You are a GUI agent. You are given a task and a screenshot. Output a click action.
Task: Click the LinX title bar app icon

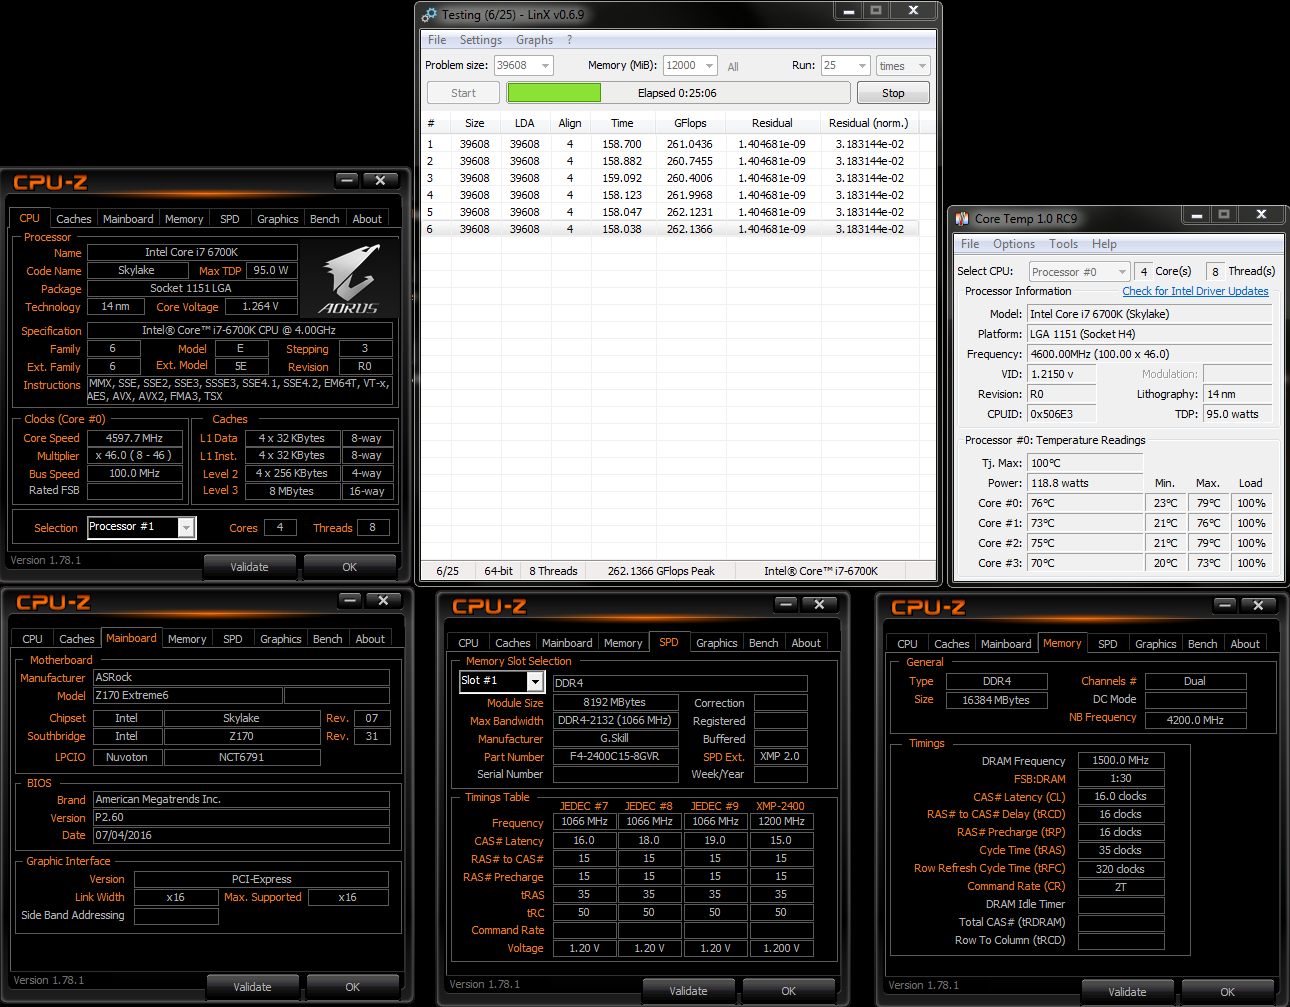pos(430,15)
